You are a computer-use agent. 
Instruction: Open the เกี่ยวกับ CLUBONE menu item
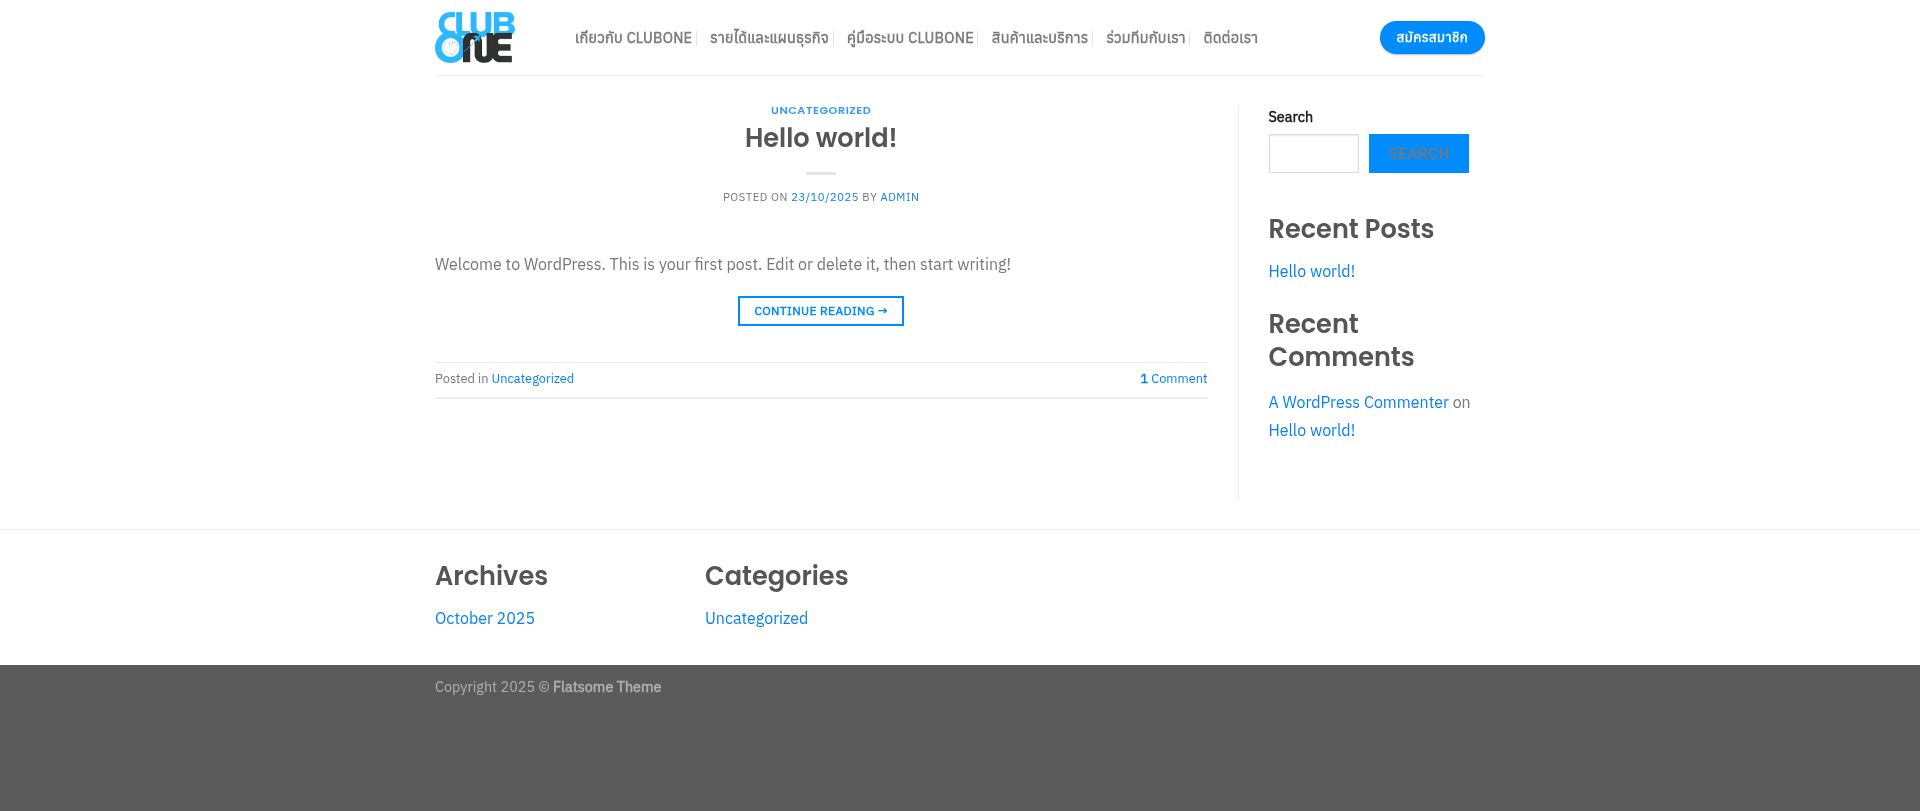click(x=633, y=38)
